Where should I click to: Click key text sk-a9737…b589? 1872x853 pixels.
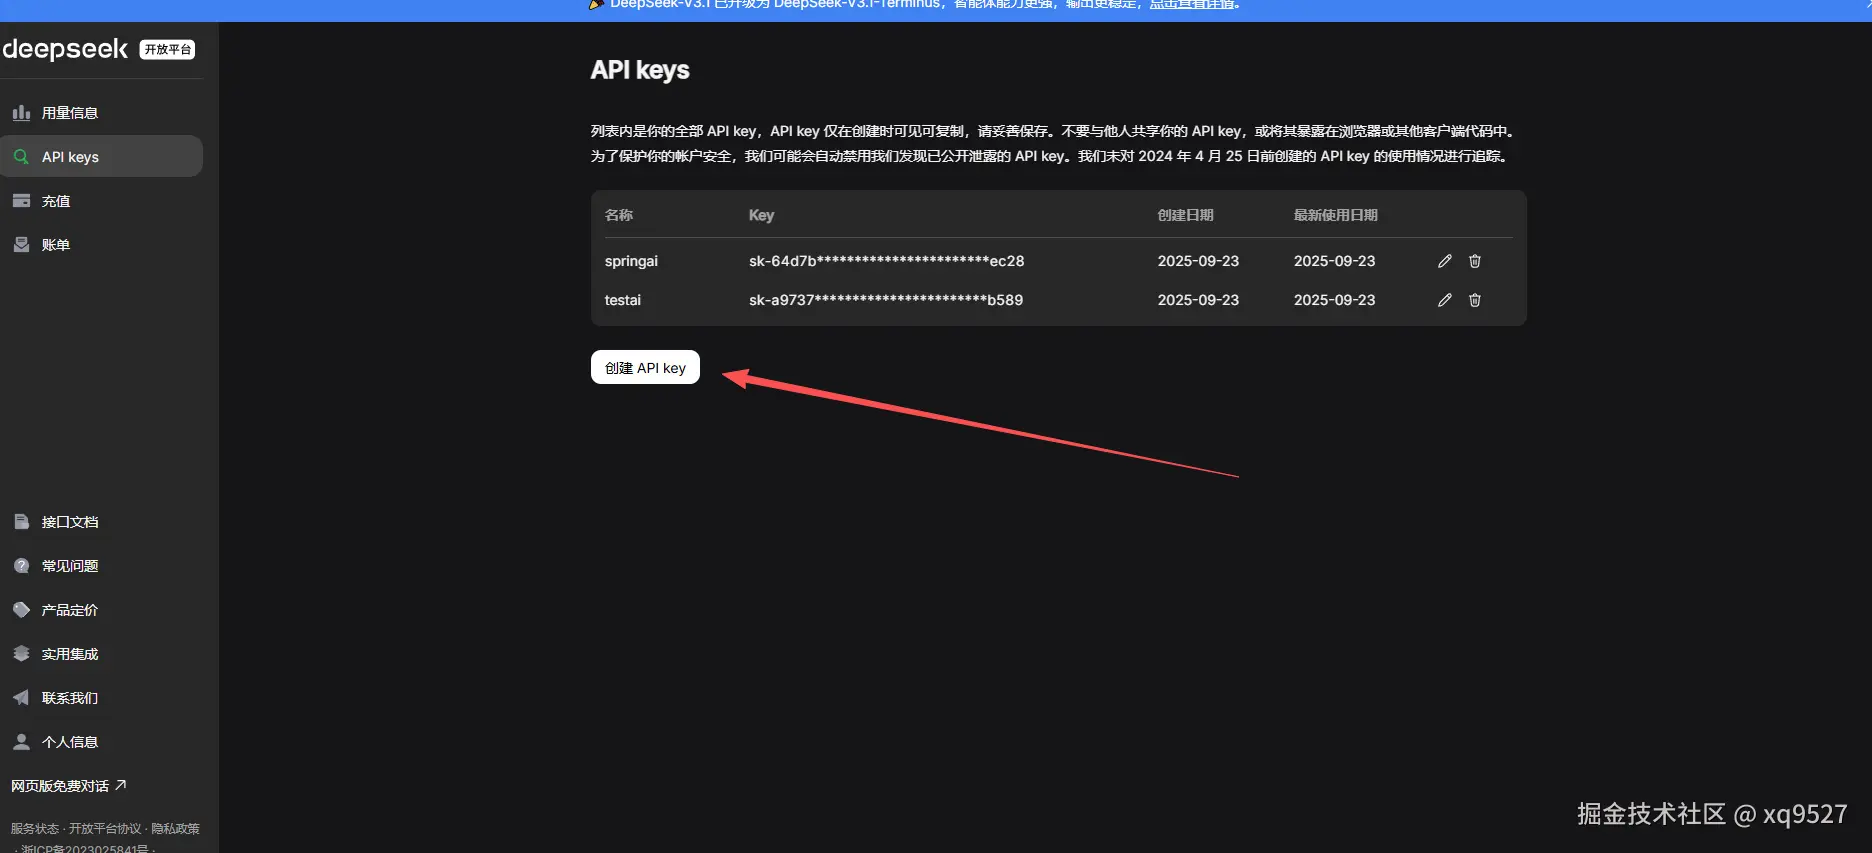[x=885, y=300]
